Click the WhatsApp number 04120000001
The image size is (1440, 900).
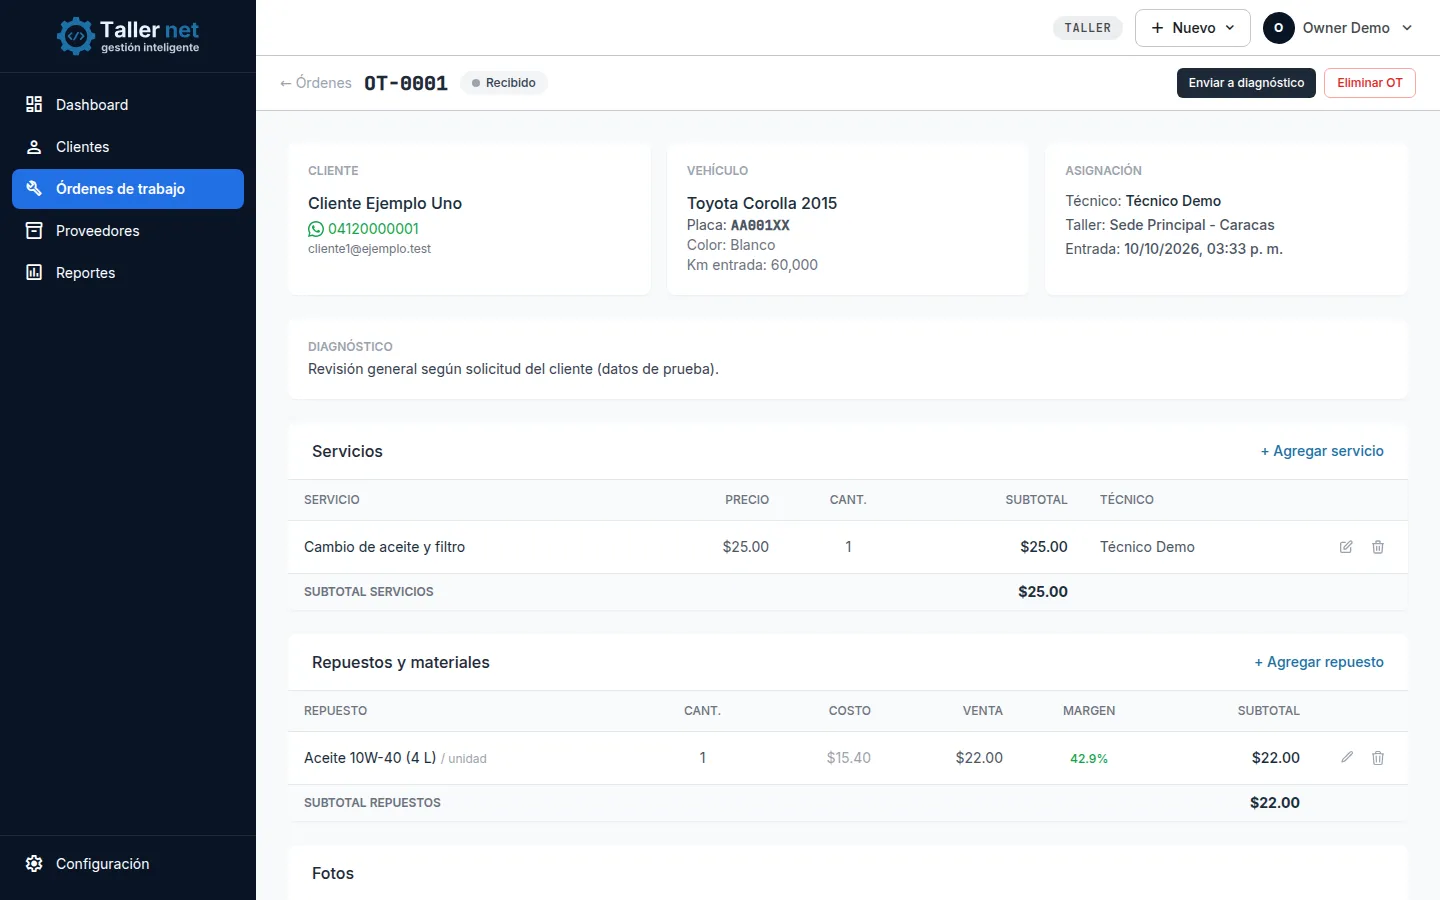point(373,229)
